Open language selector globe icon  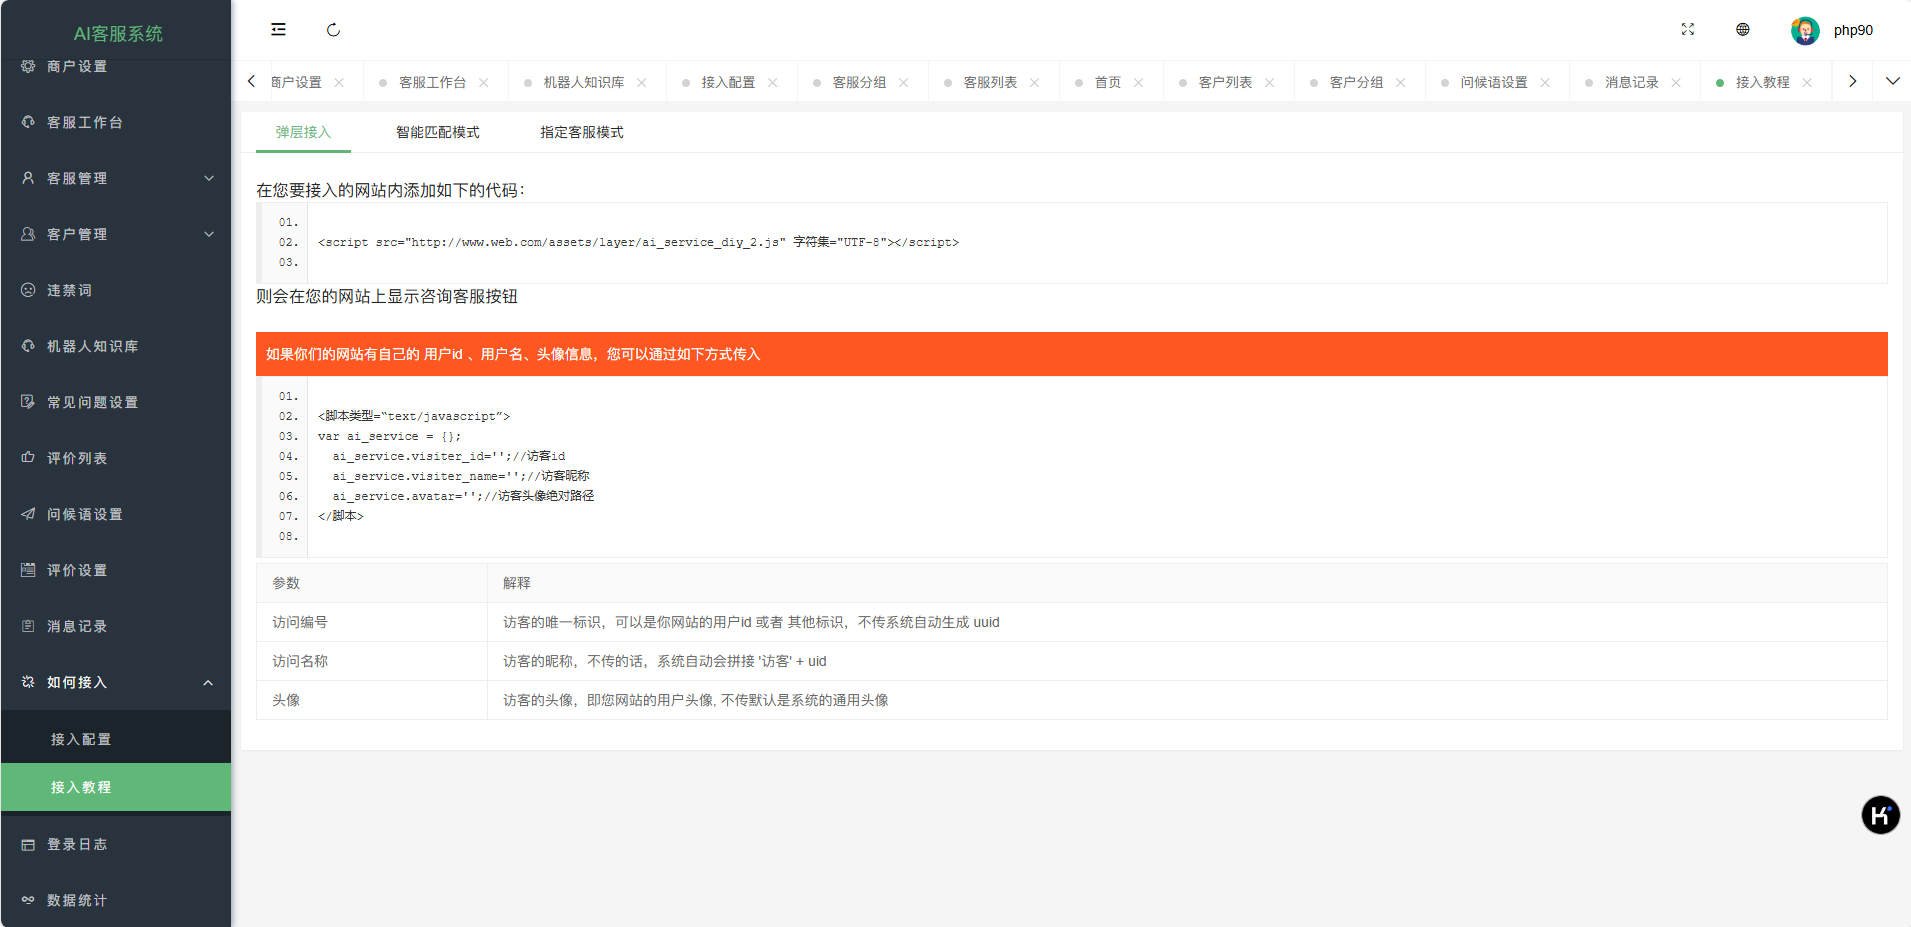click(x=1743, y=30)
